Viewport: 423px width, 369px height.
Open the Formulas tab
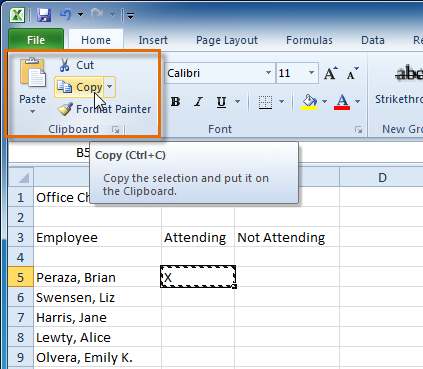click(x=309, y=40)
